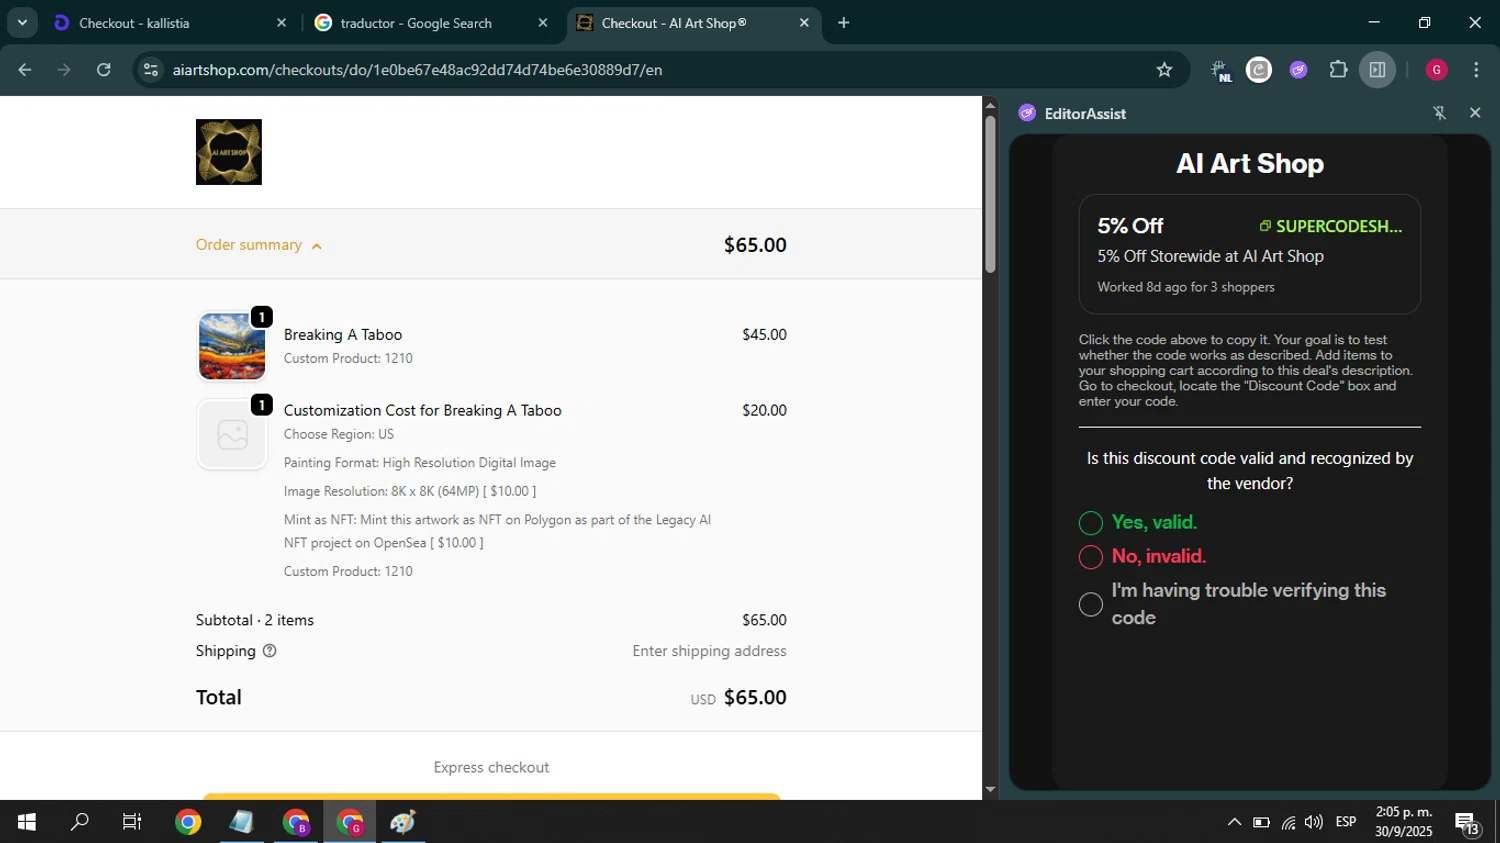The width and height of the screenshot is (1500, 843).
Task: Open Task View on the taskbar
Action: pyautogui.click(x=132, y=822)
